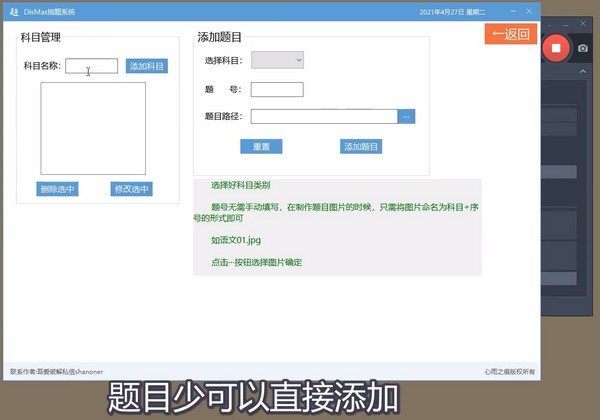This screenshot has height=420, width=600.
Task: Collapse recorder panel with up chevron
Action: [x=582, y=71]
